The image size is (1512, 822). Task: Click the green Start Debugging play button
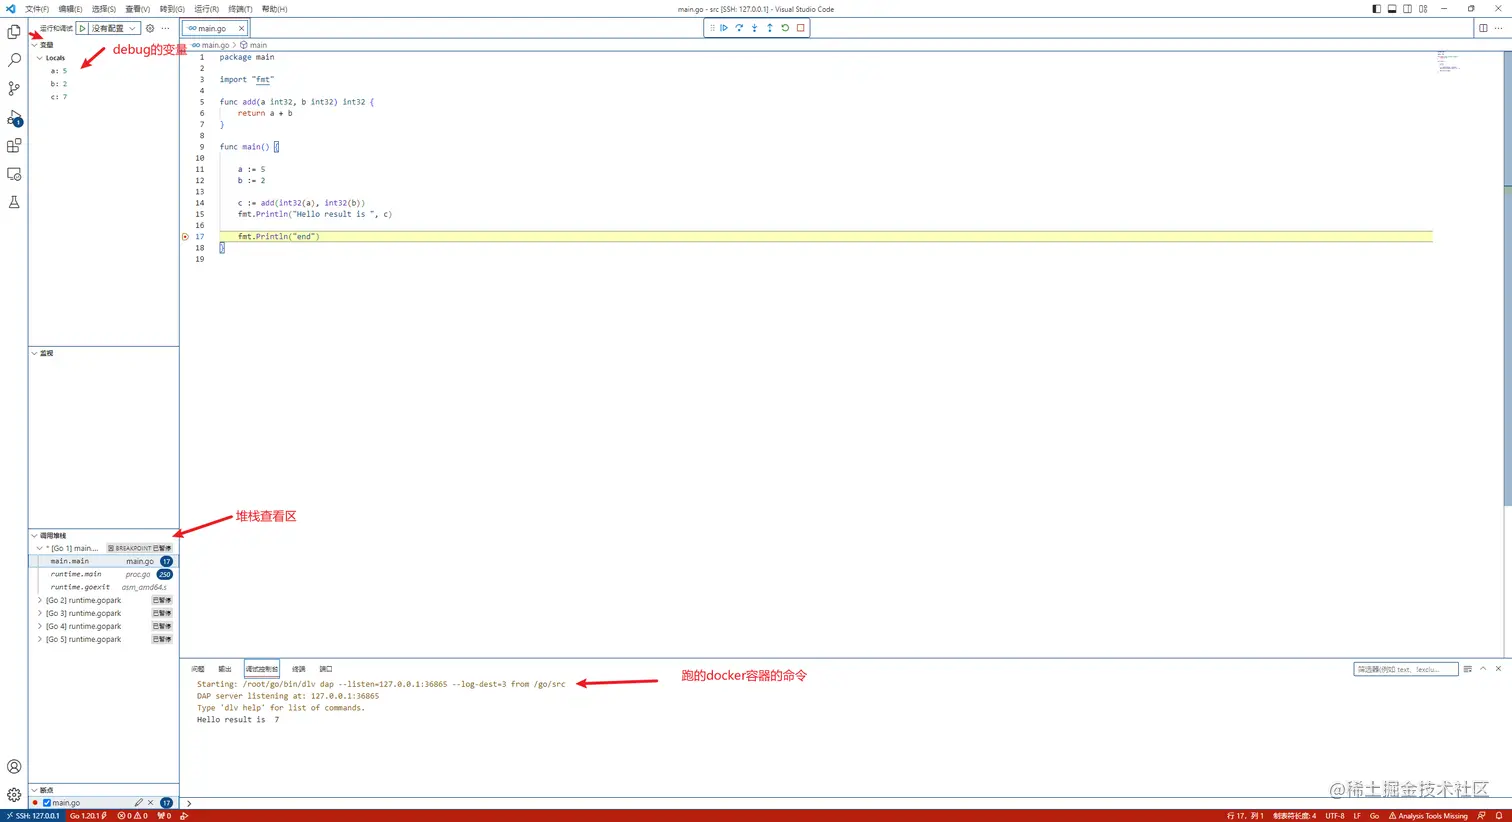(x=82, y=28)
